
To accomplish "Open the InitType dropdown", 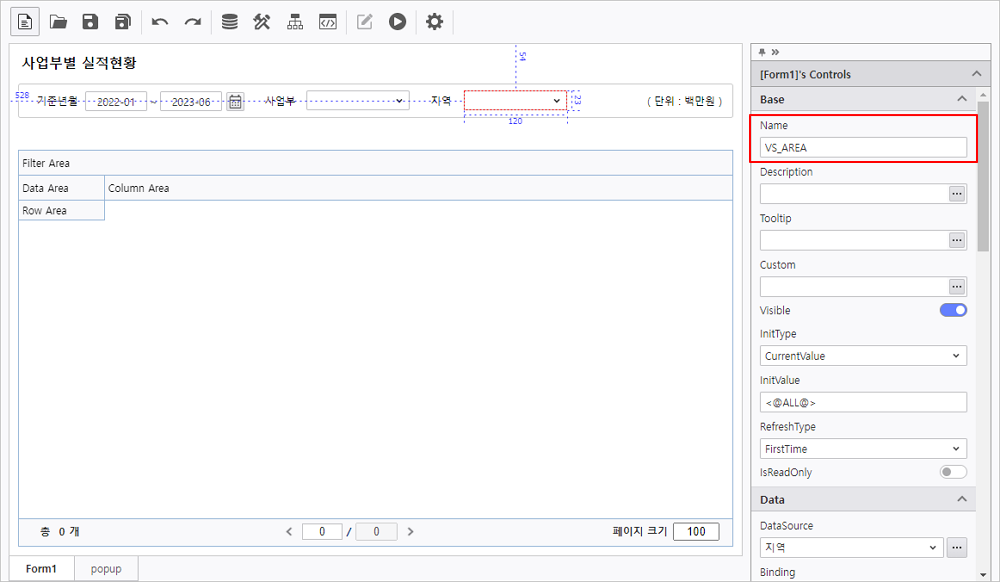I will click(x=862, y=356).
